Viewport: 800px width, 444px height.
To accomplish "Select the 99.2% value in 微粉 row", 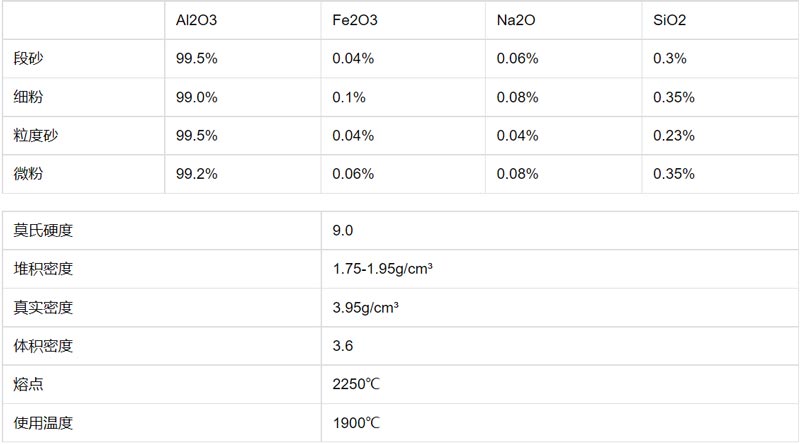I will (x=196, y=174).
